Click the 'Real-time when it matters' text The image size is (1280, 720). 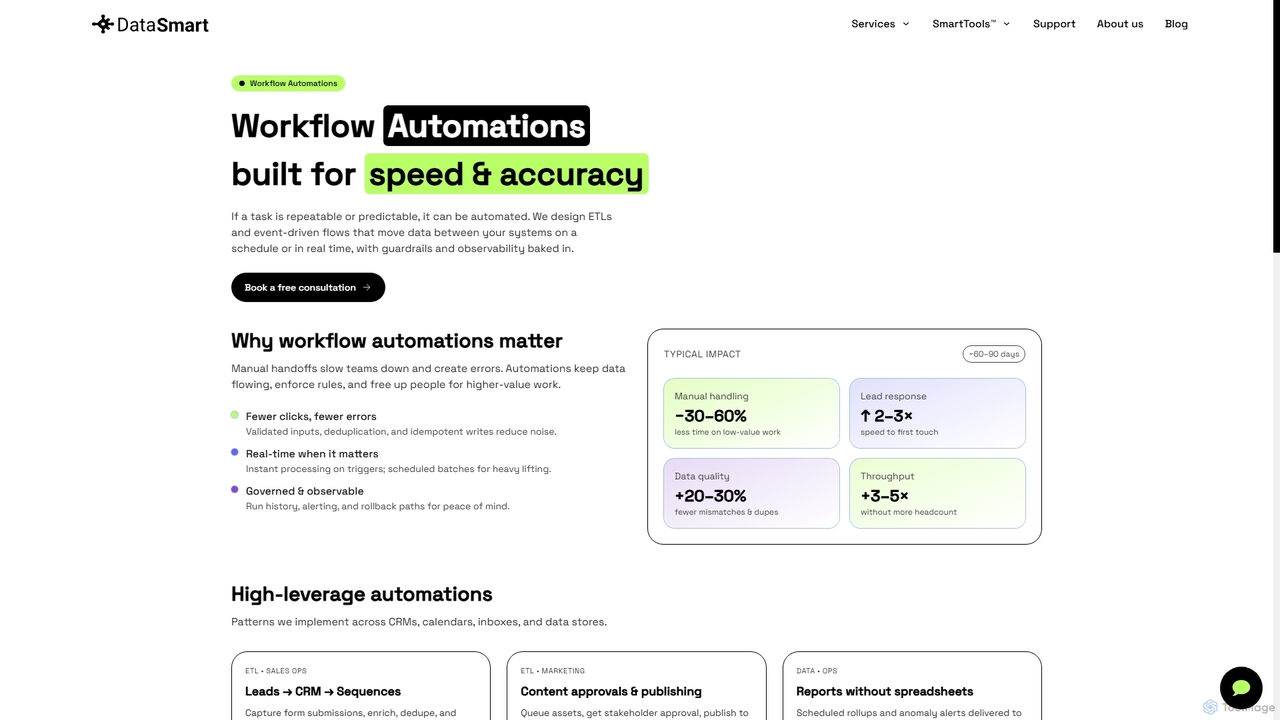pyautogui.click(x=312, y=454)
